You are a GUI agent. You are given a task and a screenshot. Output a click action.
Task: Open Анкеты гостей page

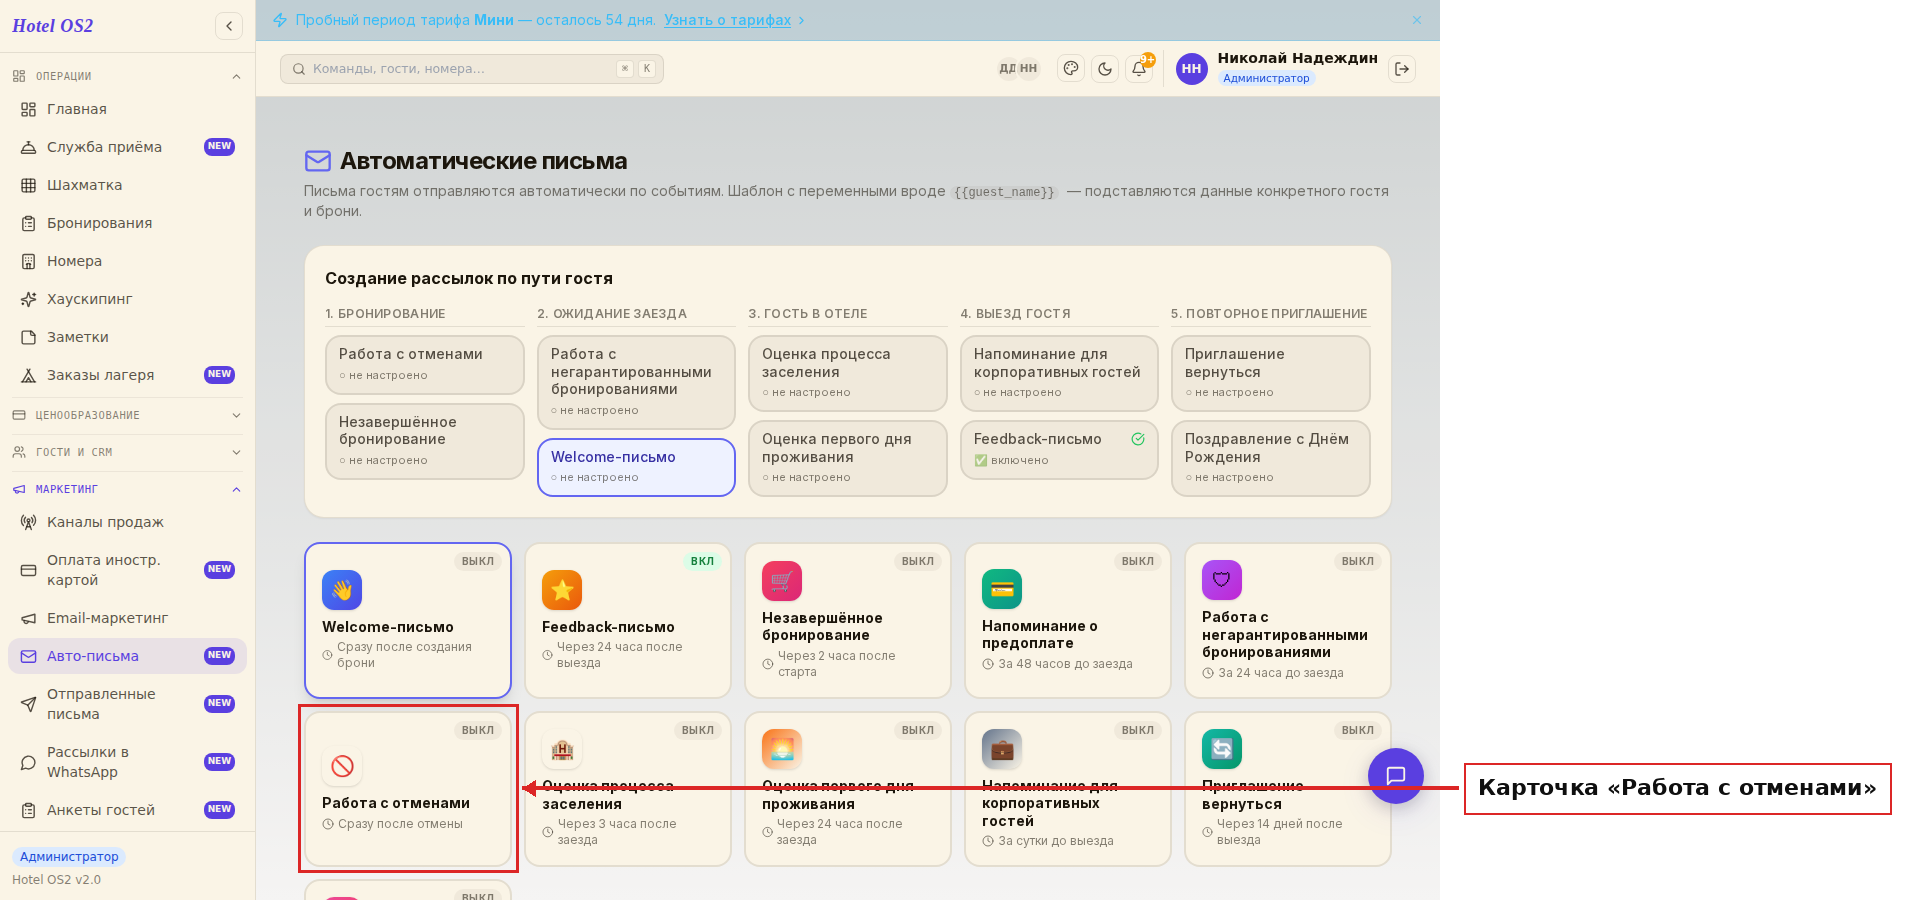(x=127, y=810)
